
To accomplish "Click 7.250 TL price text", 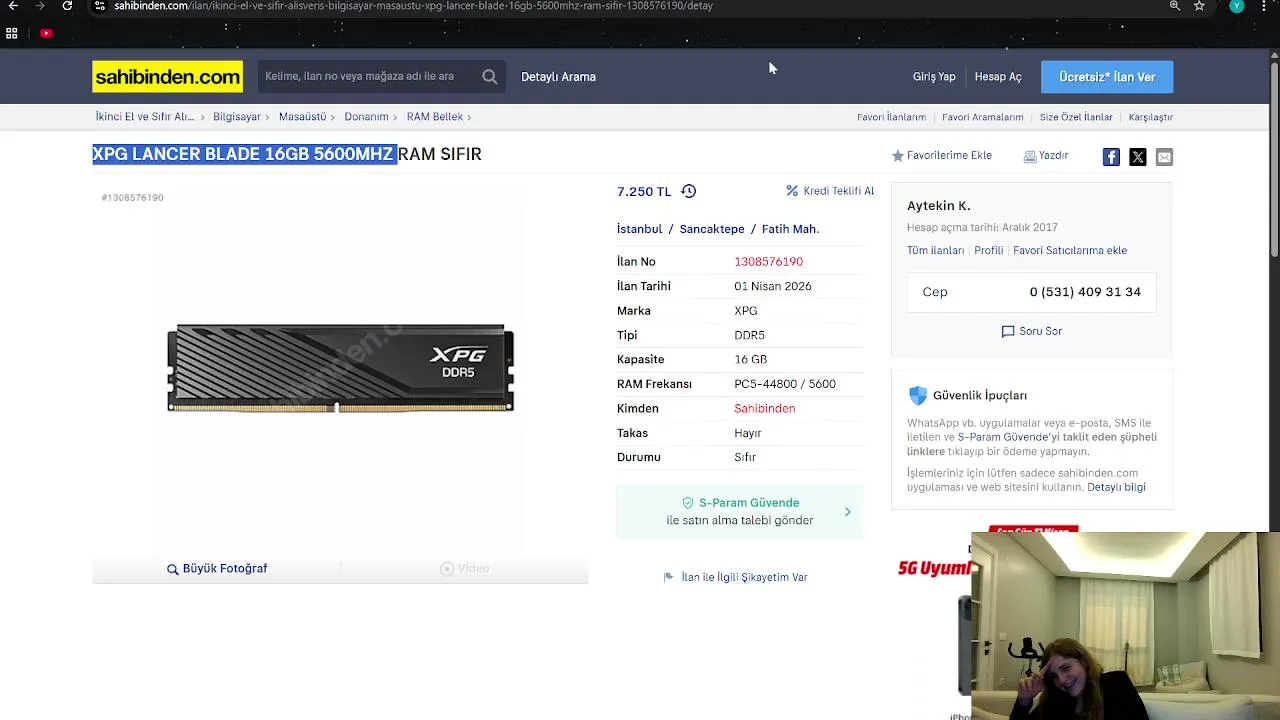I will tap(644, 192).
